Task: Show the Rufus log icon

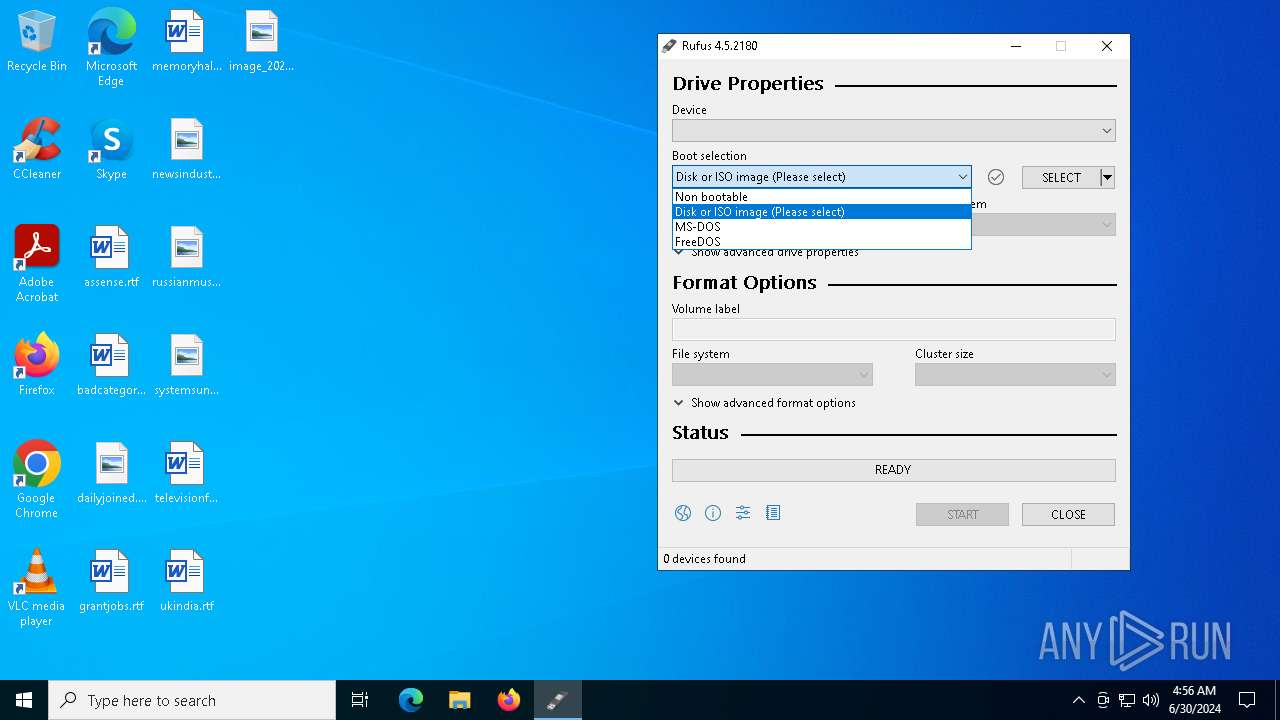Action: (773, 513)
